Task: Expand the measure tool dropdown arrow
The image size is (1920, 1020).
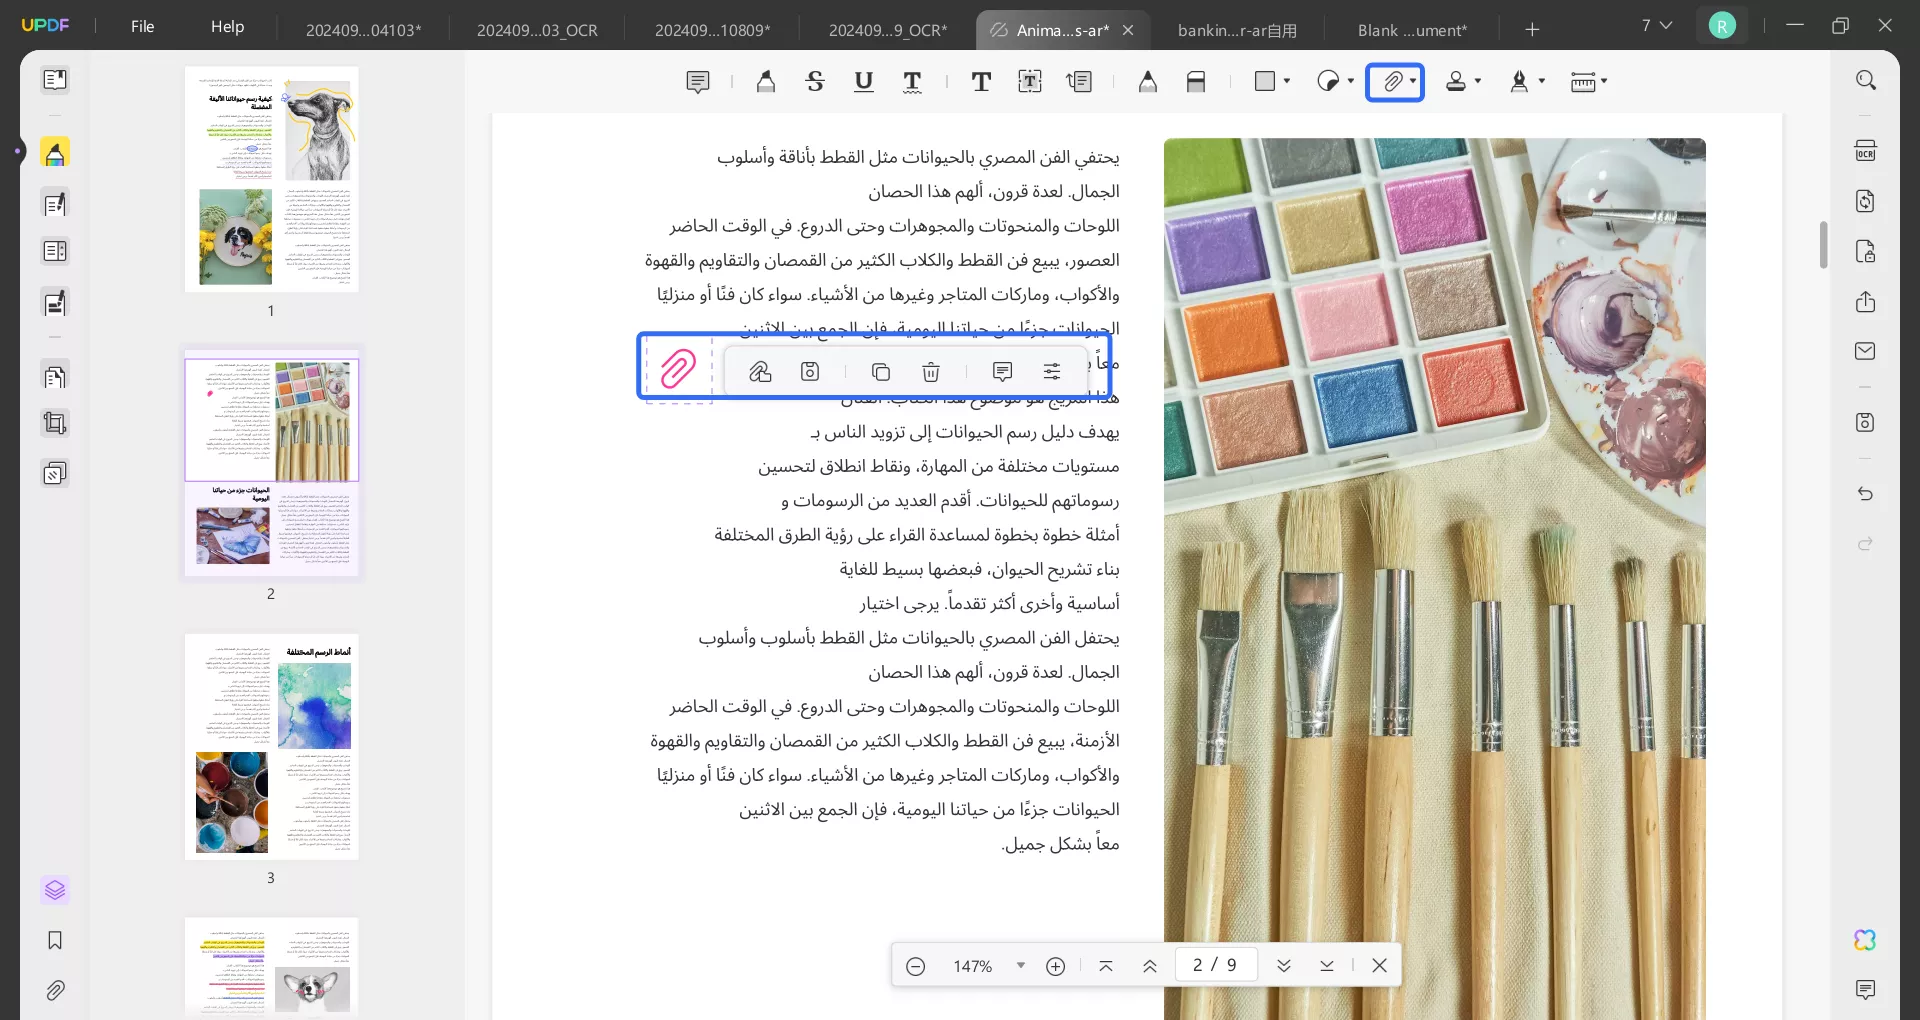Action: tap(1604, 81)
